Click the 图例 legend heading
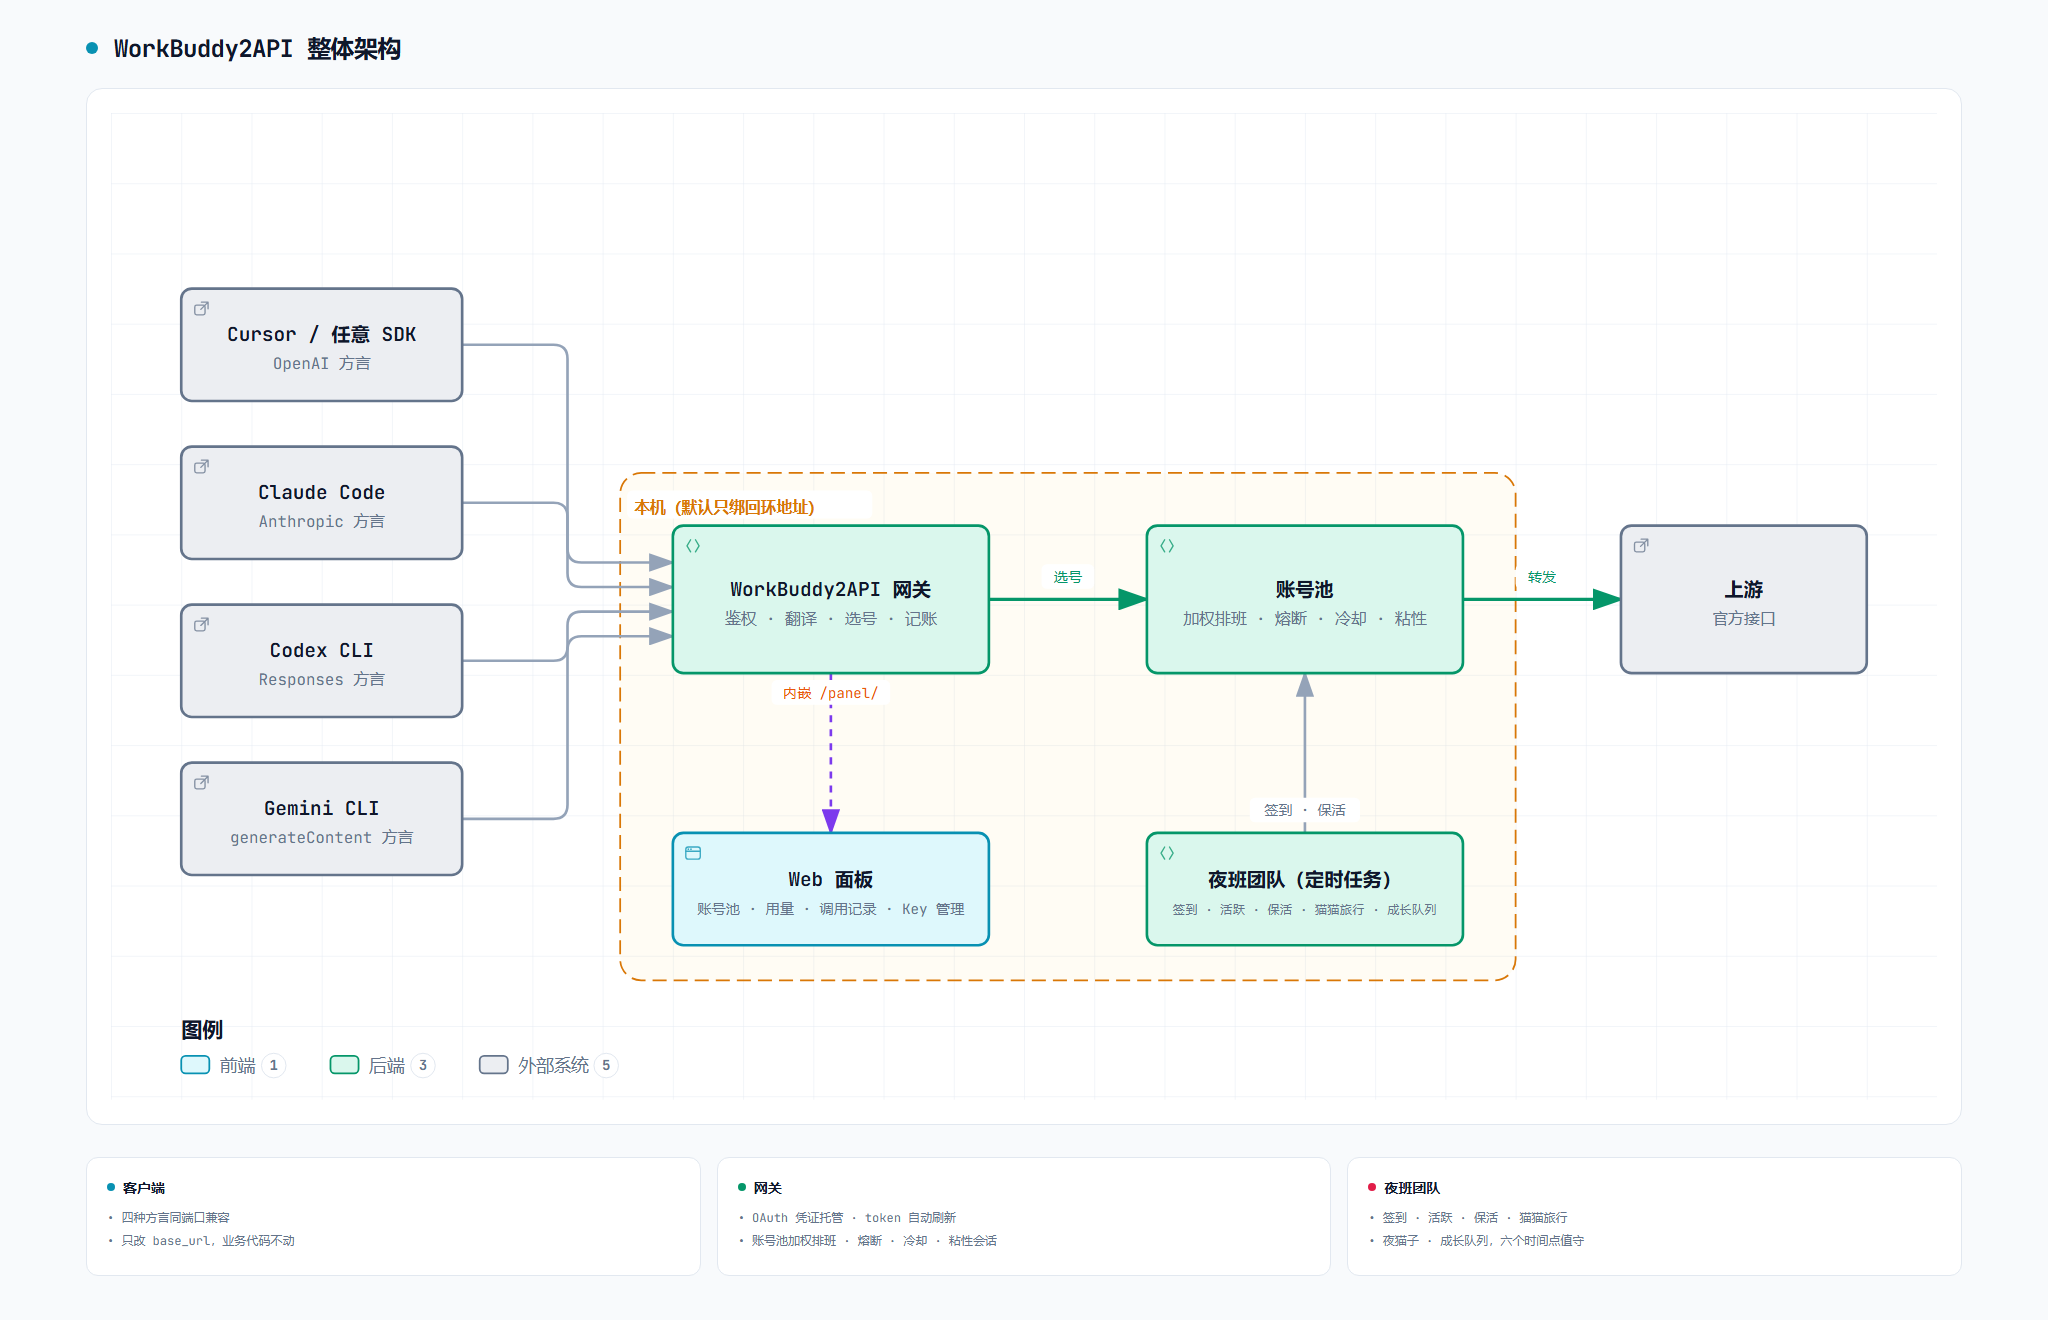The height and width of the screenshot is (1320, 2048). (201, 1029)
